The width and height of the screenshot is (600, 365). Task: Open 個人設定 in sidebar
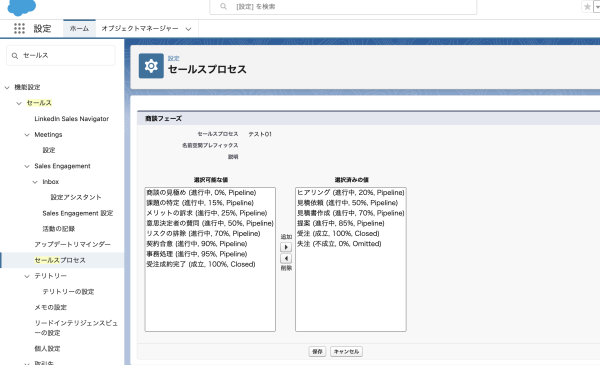point(47,349)
